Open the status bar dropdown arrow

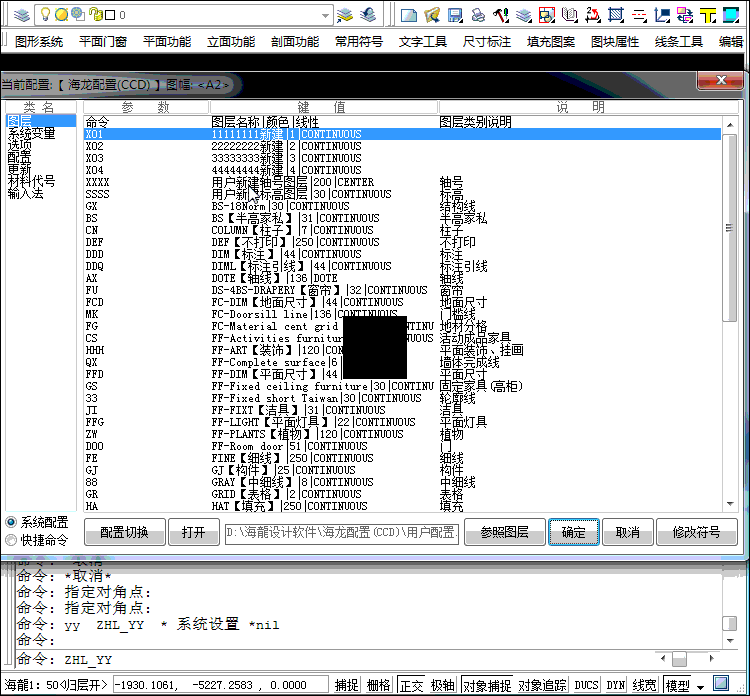click(700, 687)
